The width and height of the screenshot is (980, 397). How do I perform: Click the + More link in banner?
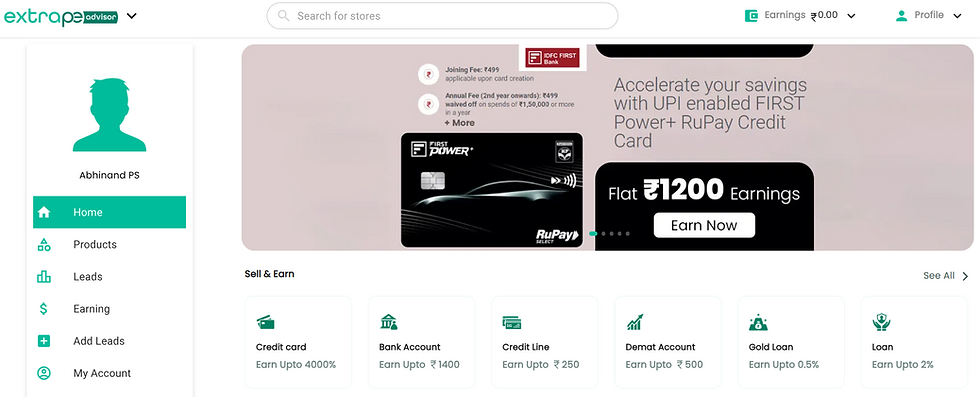pos(459,123)
